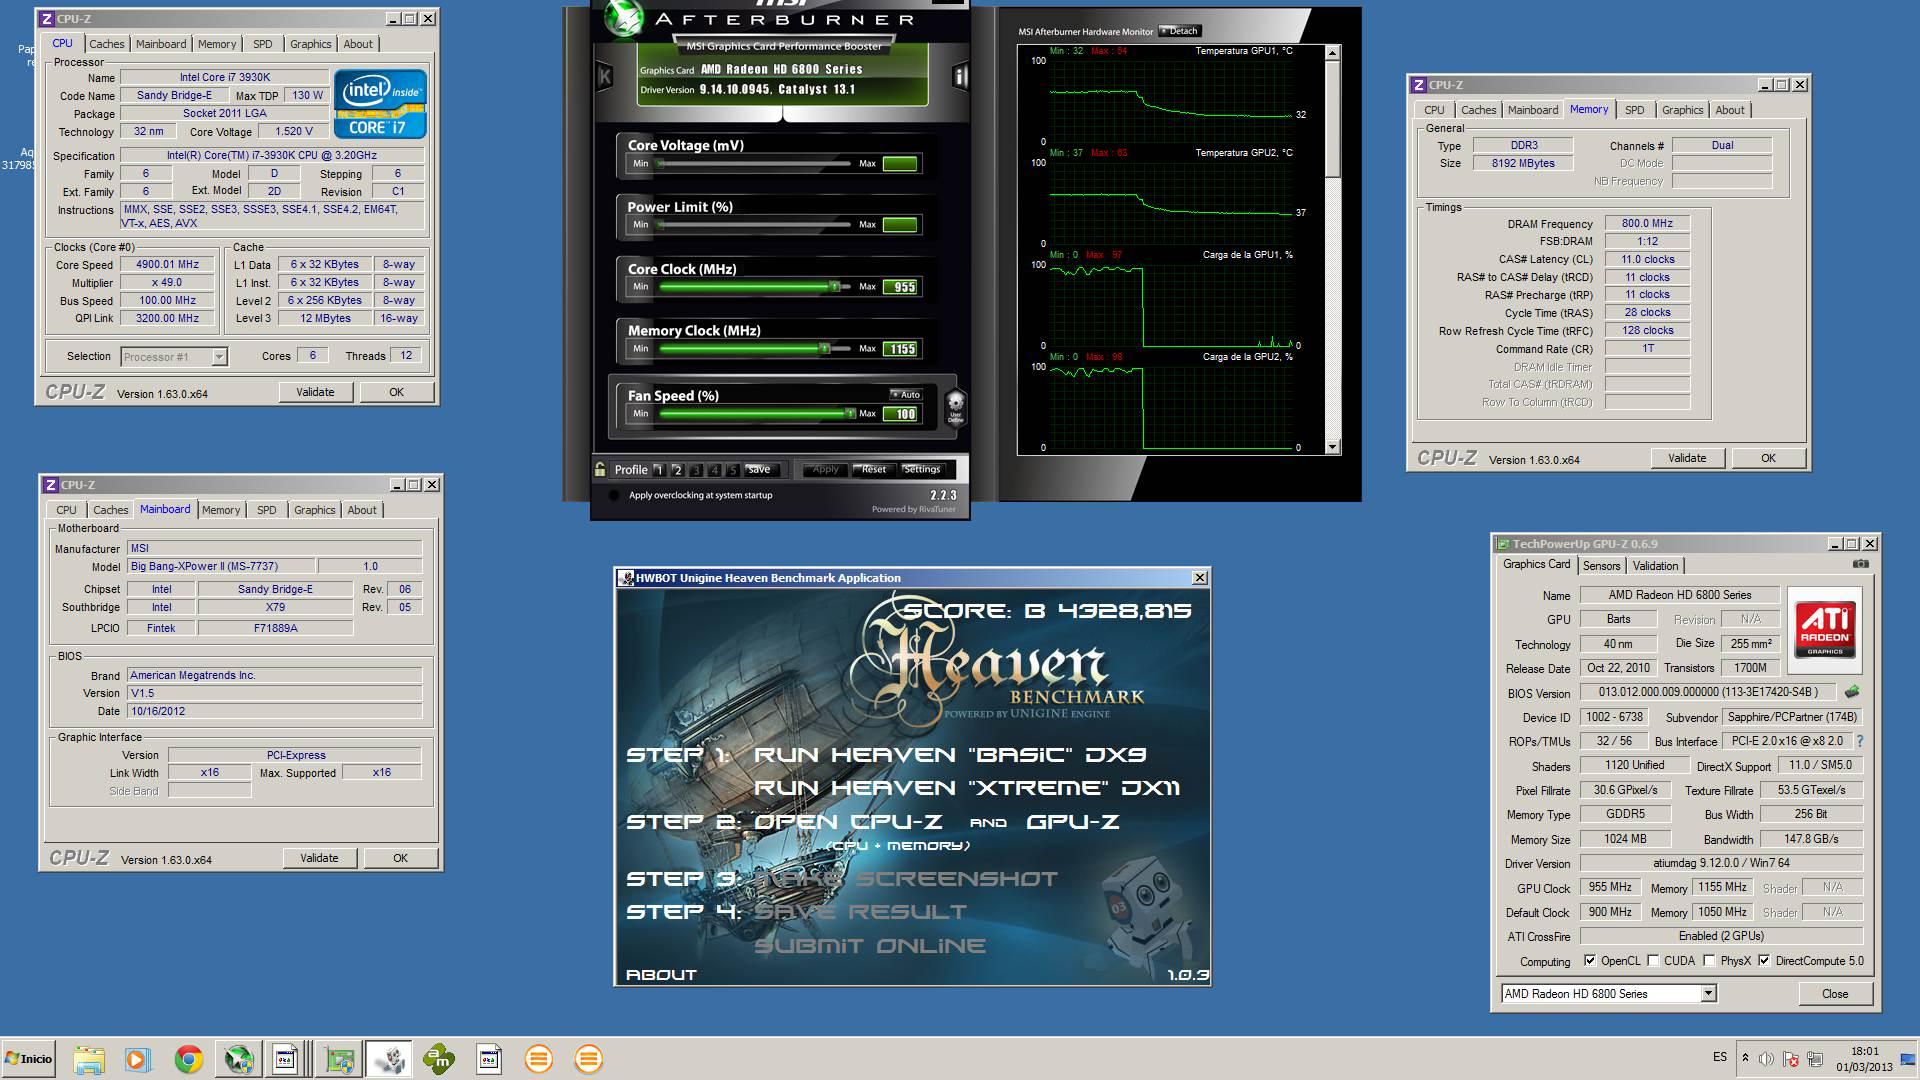The image size is (1920, 1080).
Task: Open the GPU selection dropdown in GPU-Z
Action: point(1708,993)
